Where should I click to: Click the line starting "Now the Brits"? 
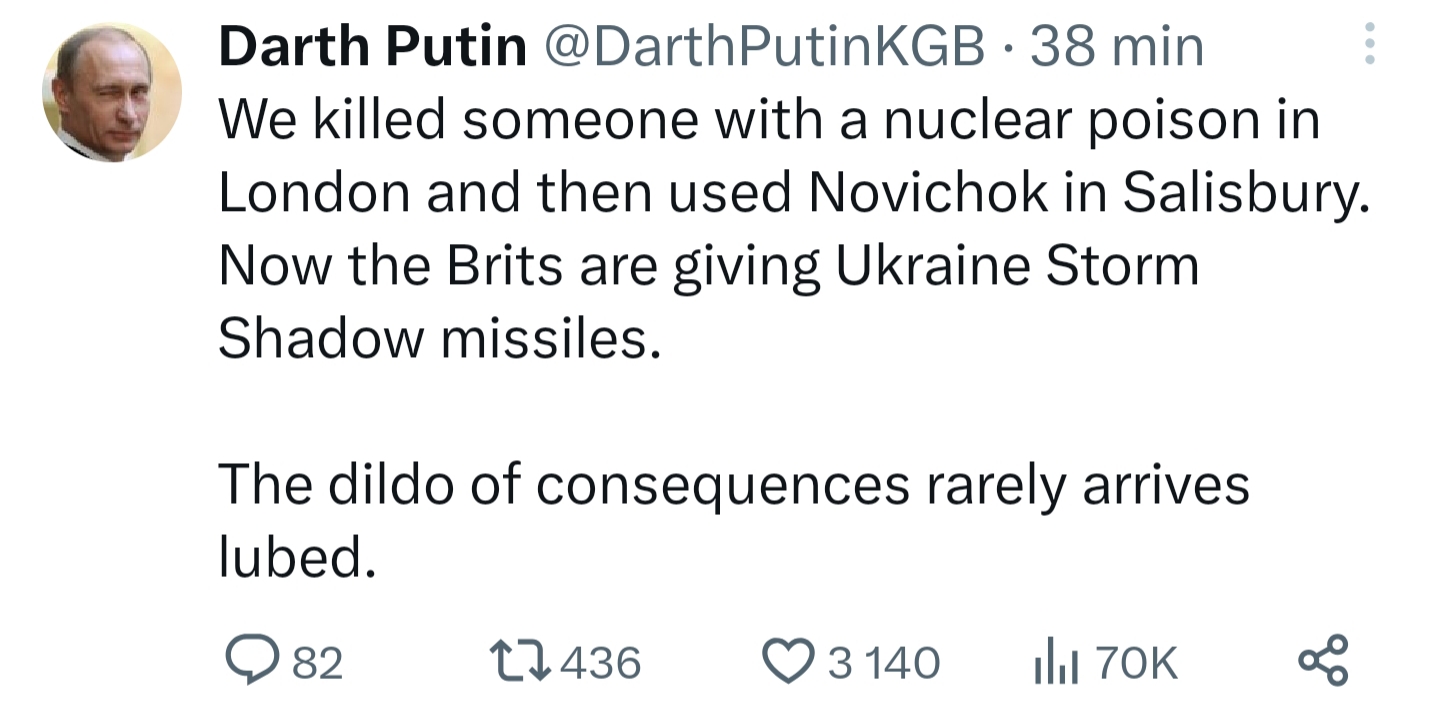click(x=708, y=267)
